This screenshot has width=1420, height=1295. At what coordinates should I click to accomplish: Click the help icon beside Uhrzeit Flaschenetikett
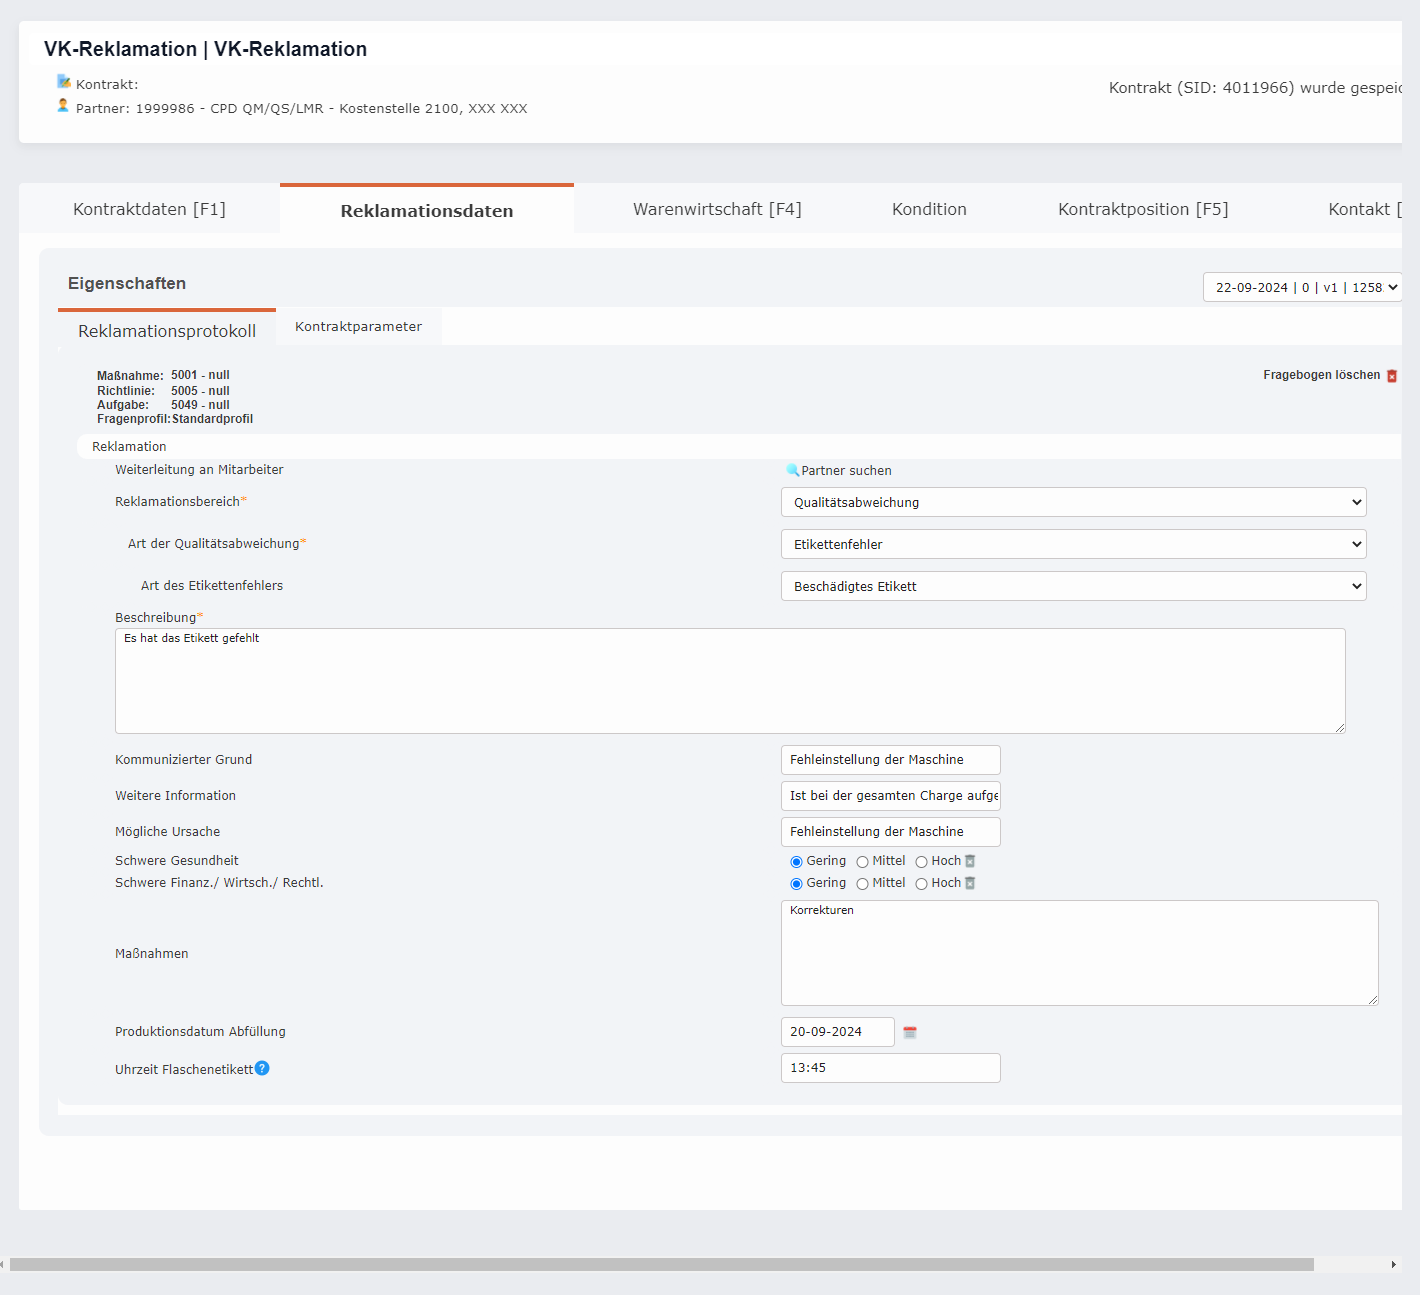pyautogui.click(x=262, y=1068)
